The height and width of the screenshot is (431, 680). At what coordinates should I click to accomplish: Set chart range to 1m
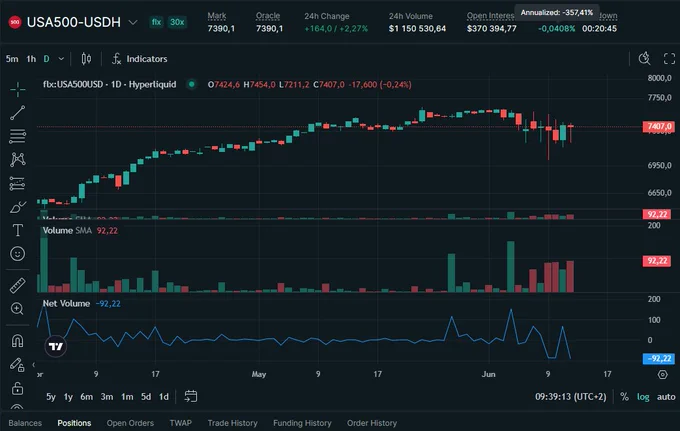click(x=127, y=397)
